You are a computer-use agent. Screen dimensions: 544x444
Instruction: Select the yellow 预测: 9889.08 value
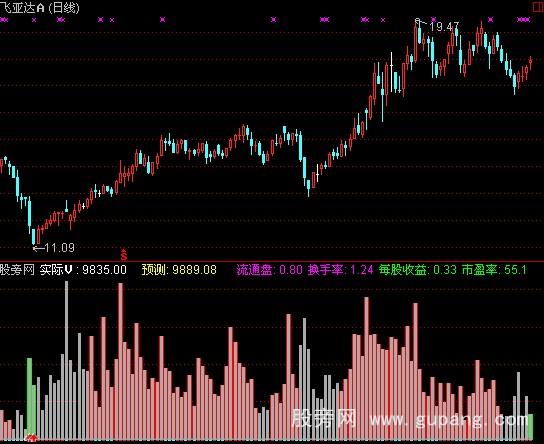click(179, 270)
